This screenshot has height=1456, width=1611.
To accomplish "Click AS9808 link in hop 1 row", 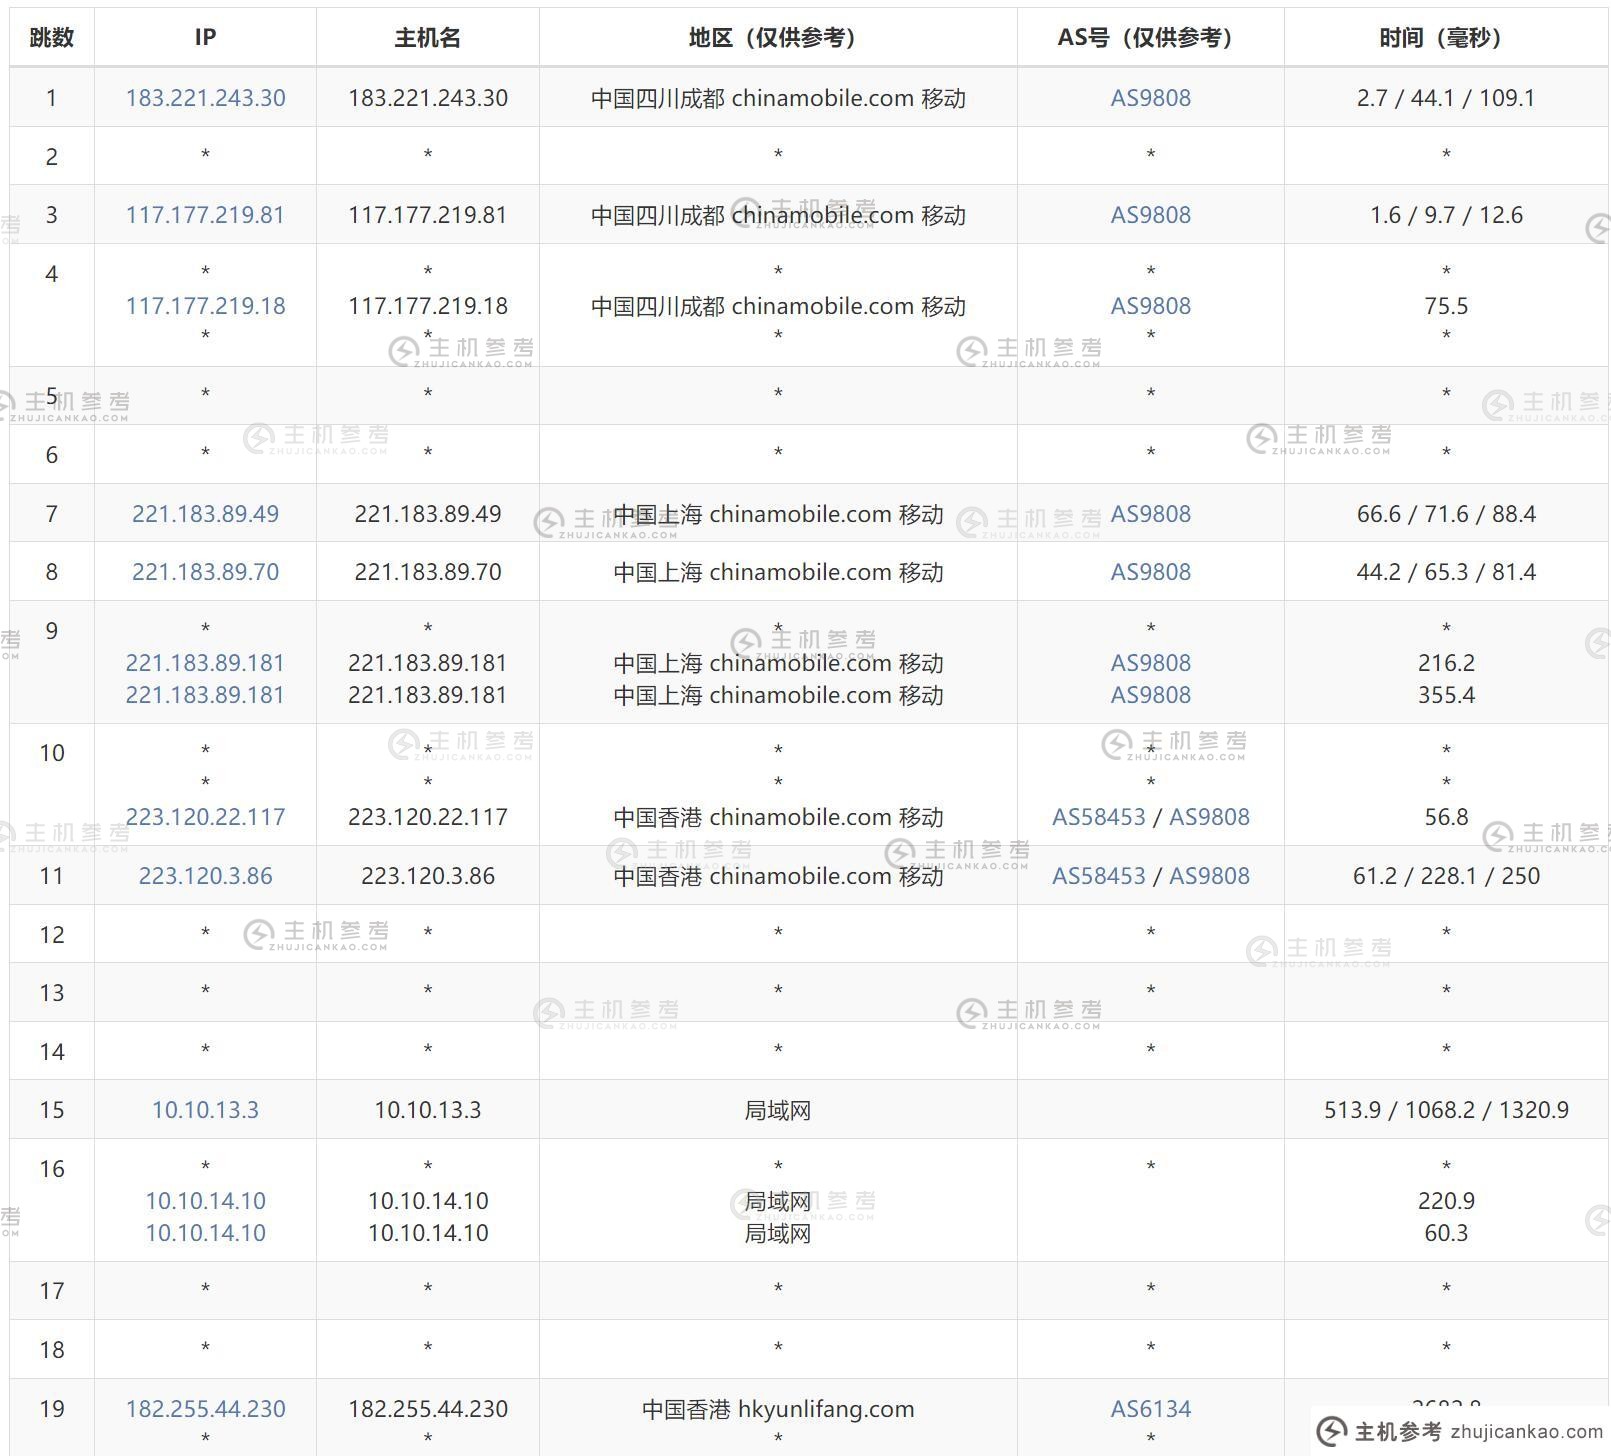I will (1150, 98).
